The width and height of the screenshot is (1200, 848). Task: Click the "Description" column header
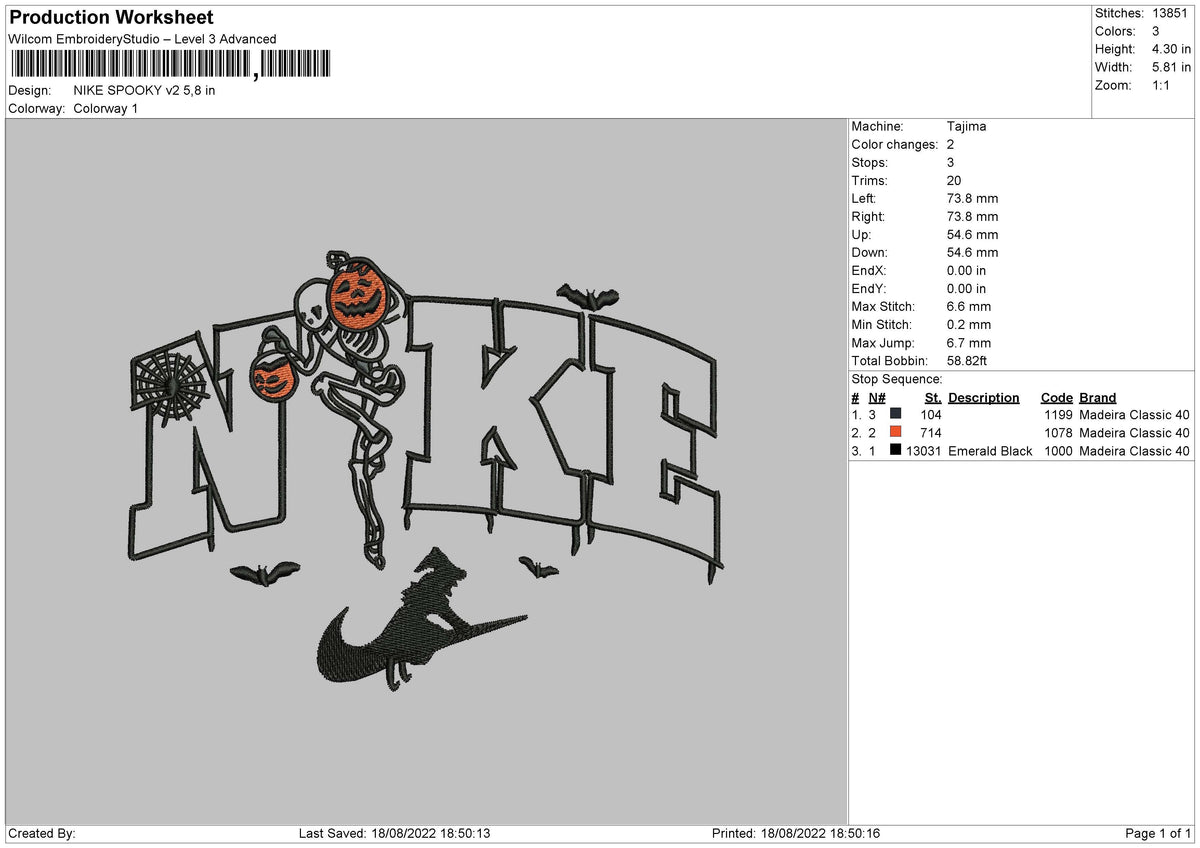[984, 397]
